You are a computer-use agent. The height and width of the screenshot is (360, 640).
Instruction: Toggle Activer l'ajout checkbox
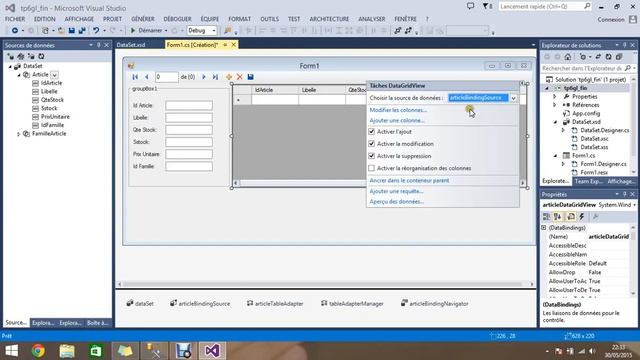click(371, 131)
